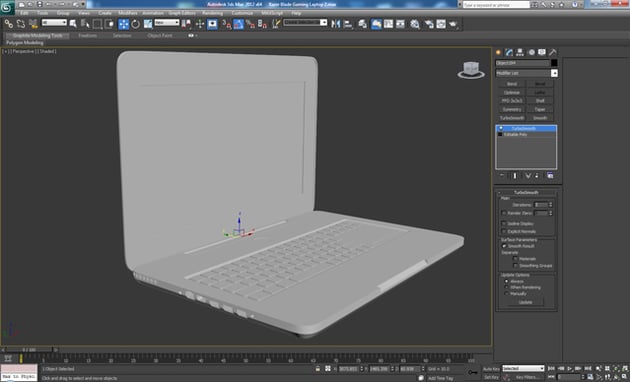Open the key mode Selected dropdown
Image resolution: width=630 pixels, height=382 pixels.
(523, 368)
